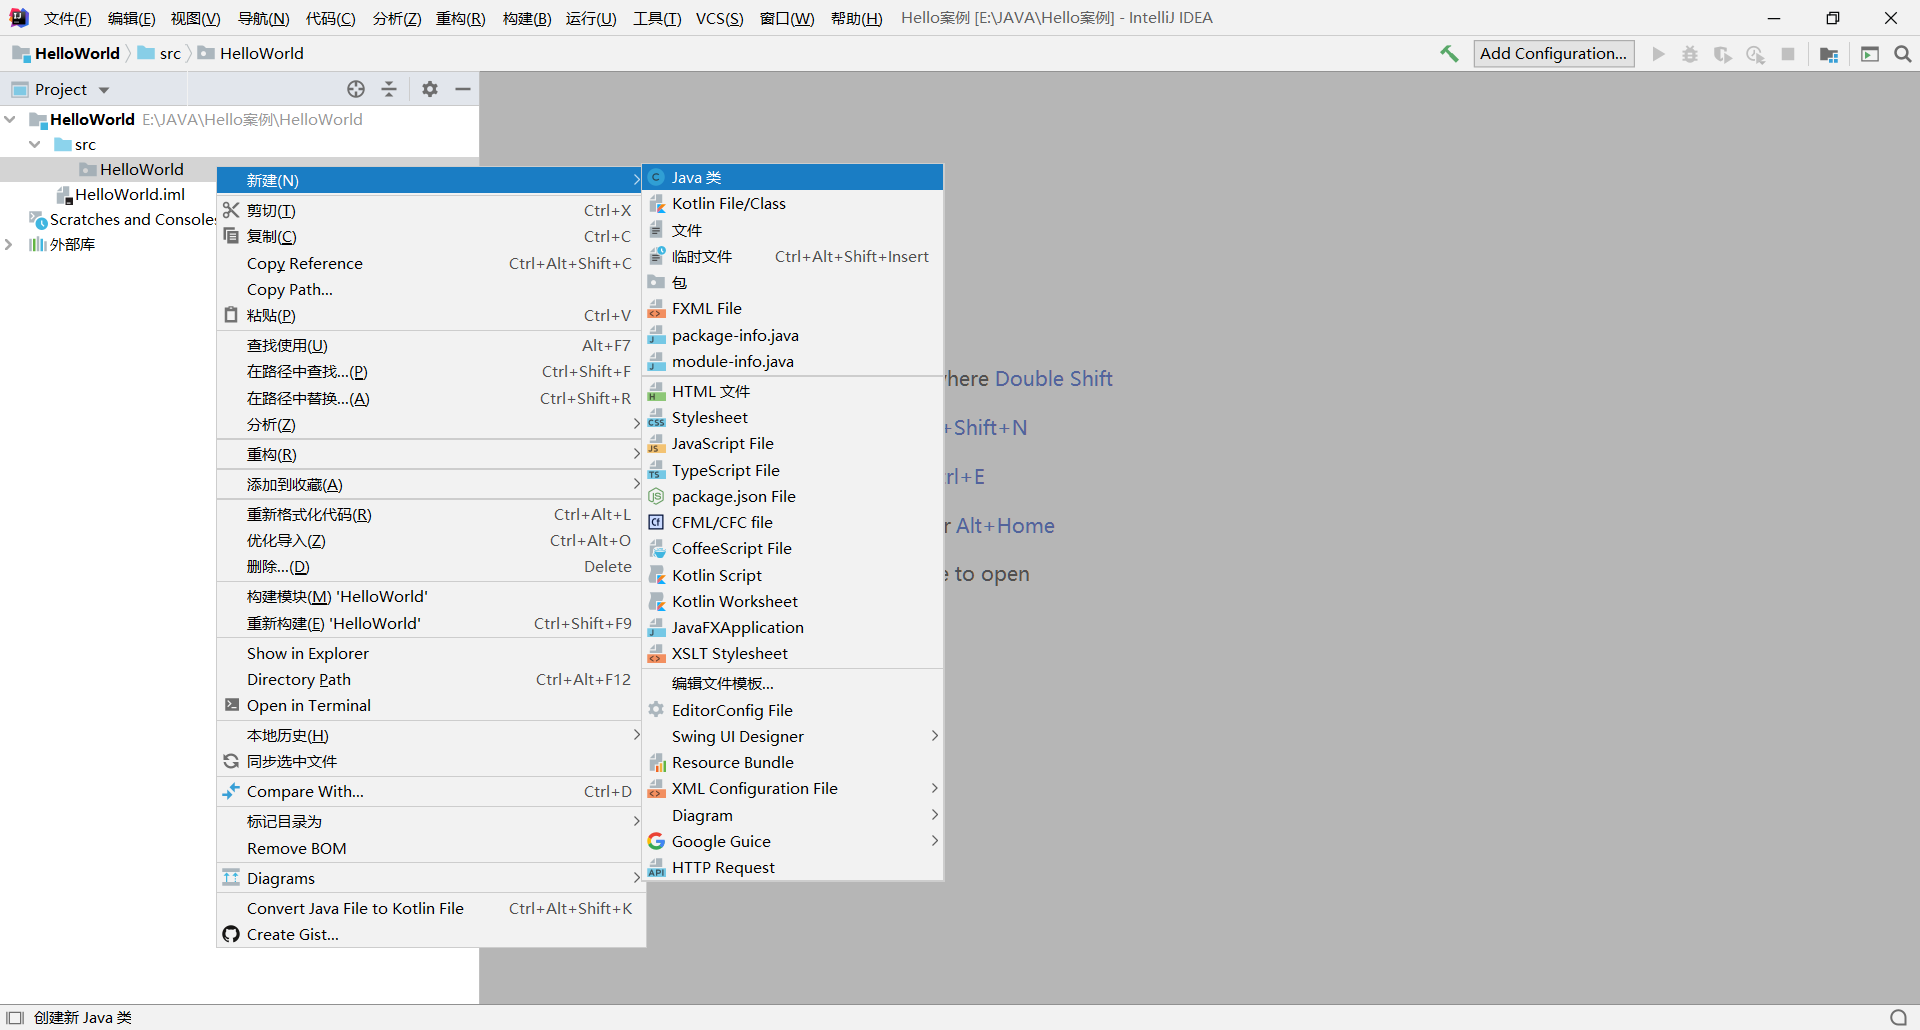This screenshot has width=1920, height=1030.
Task: Expand 重构(R) submenu in context menu
Action: (431, 454)
